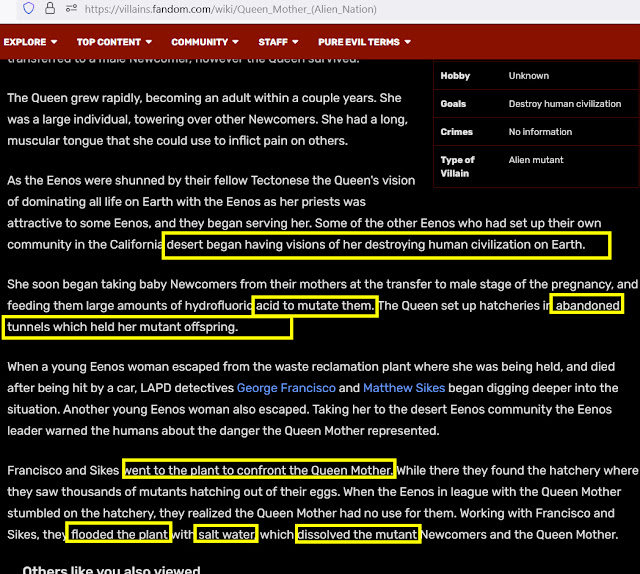Click the shield tracking protection icon
Screen dimensions: 640x574
tap(28, 8)
